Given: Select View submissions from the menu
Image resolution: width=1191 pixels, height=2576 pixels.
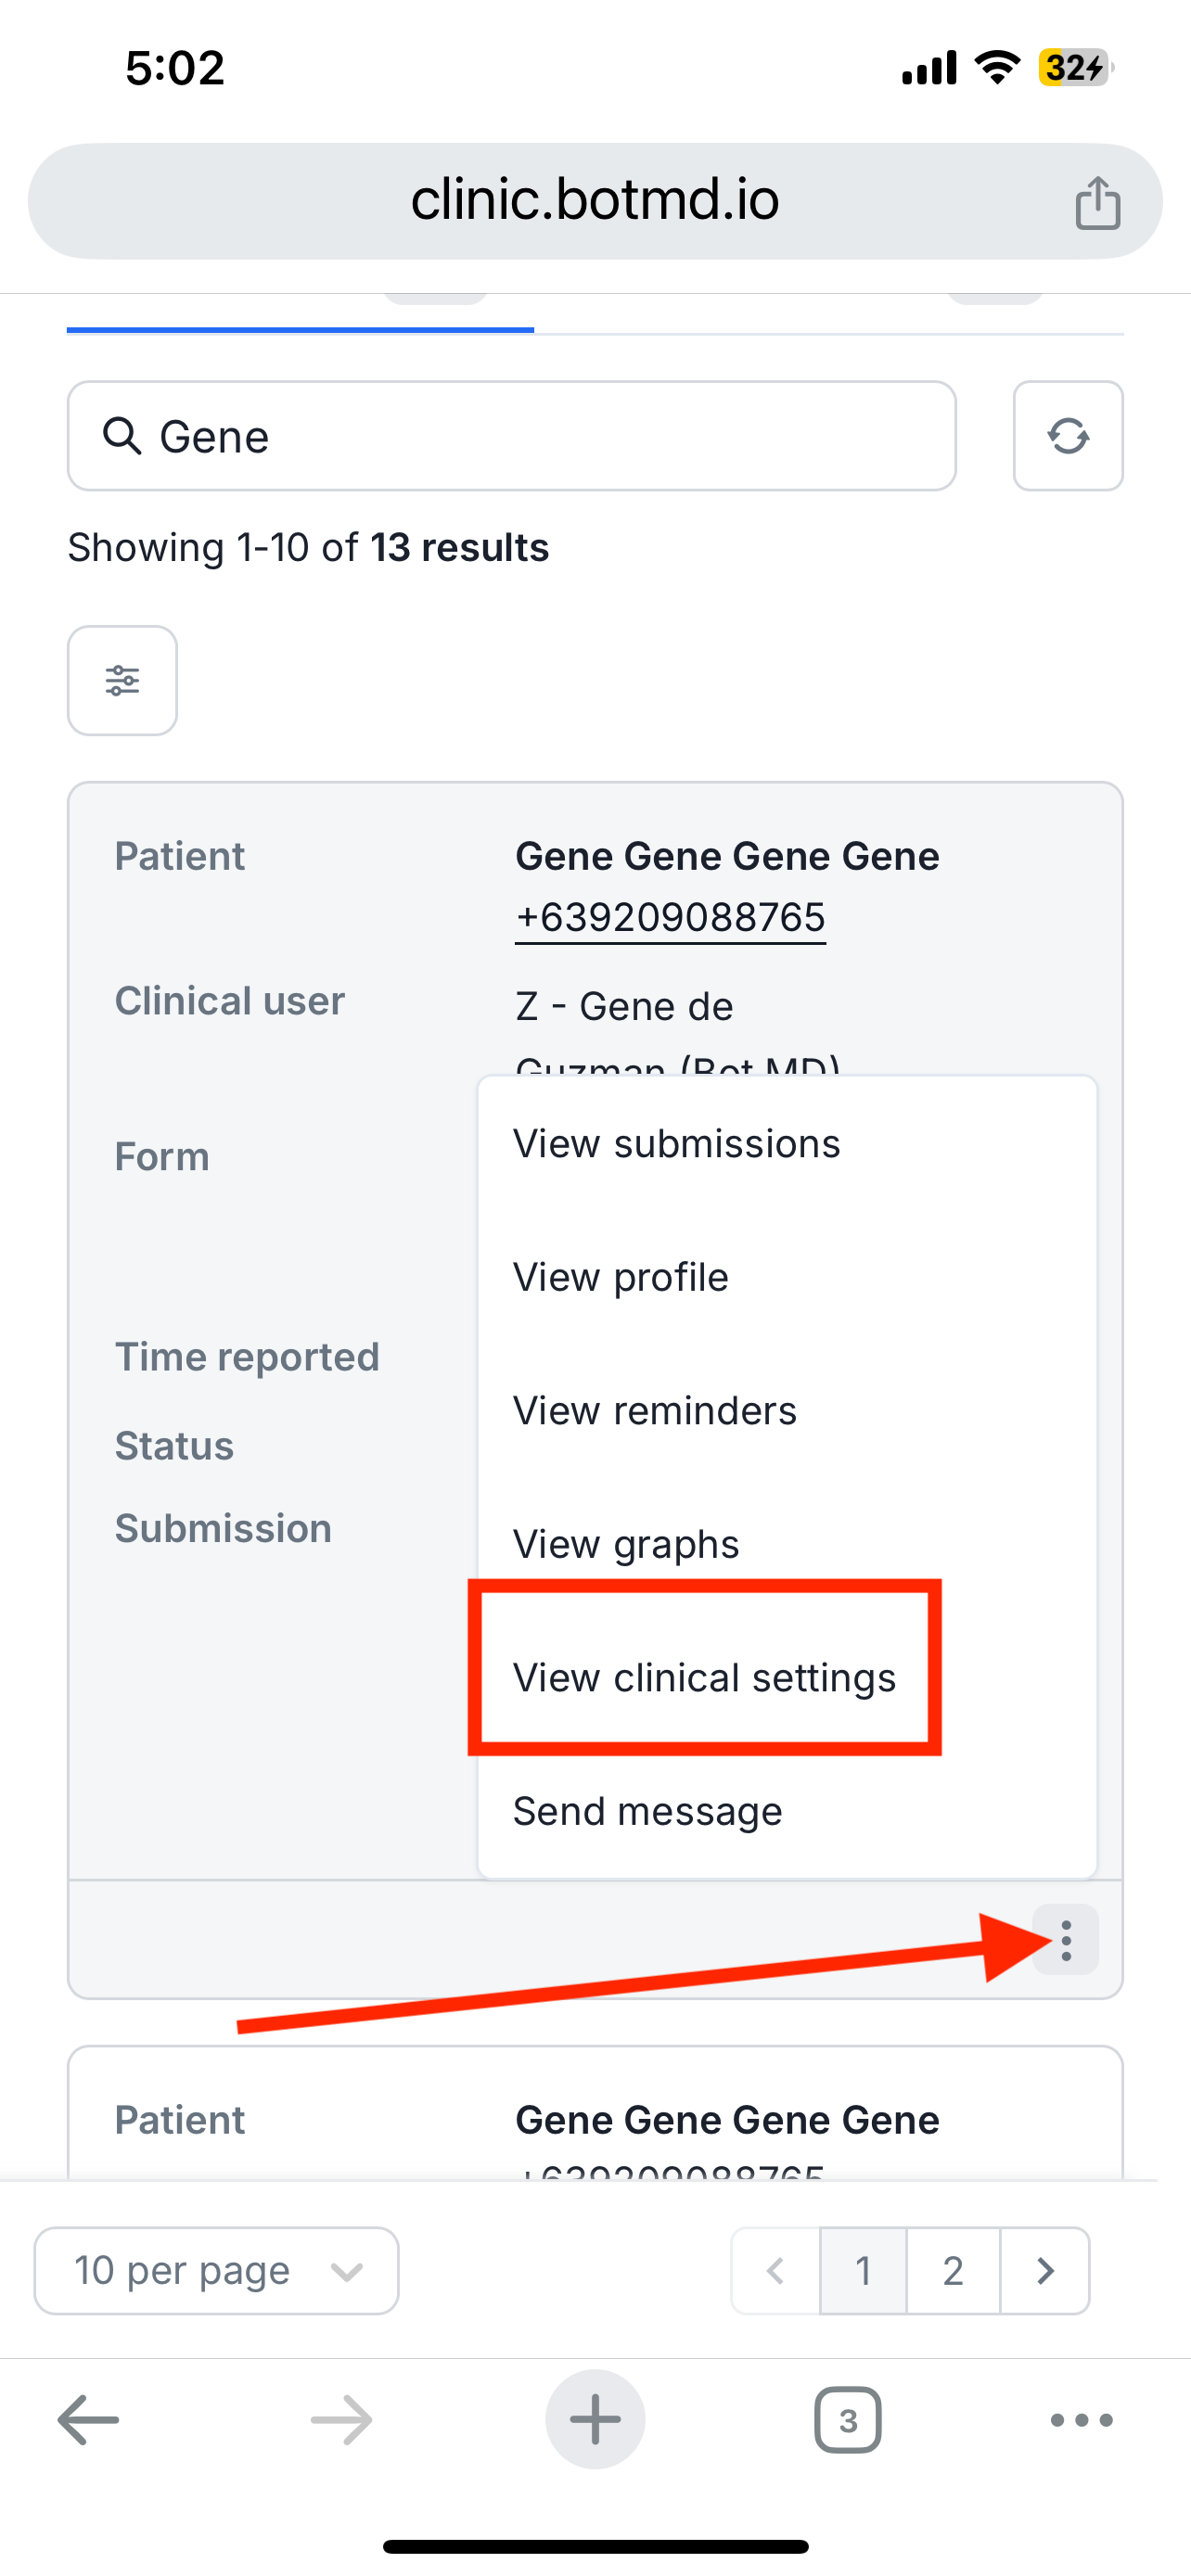Looking at the screenshot, I should click(676, 1143).
